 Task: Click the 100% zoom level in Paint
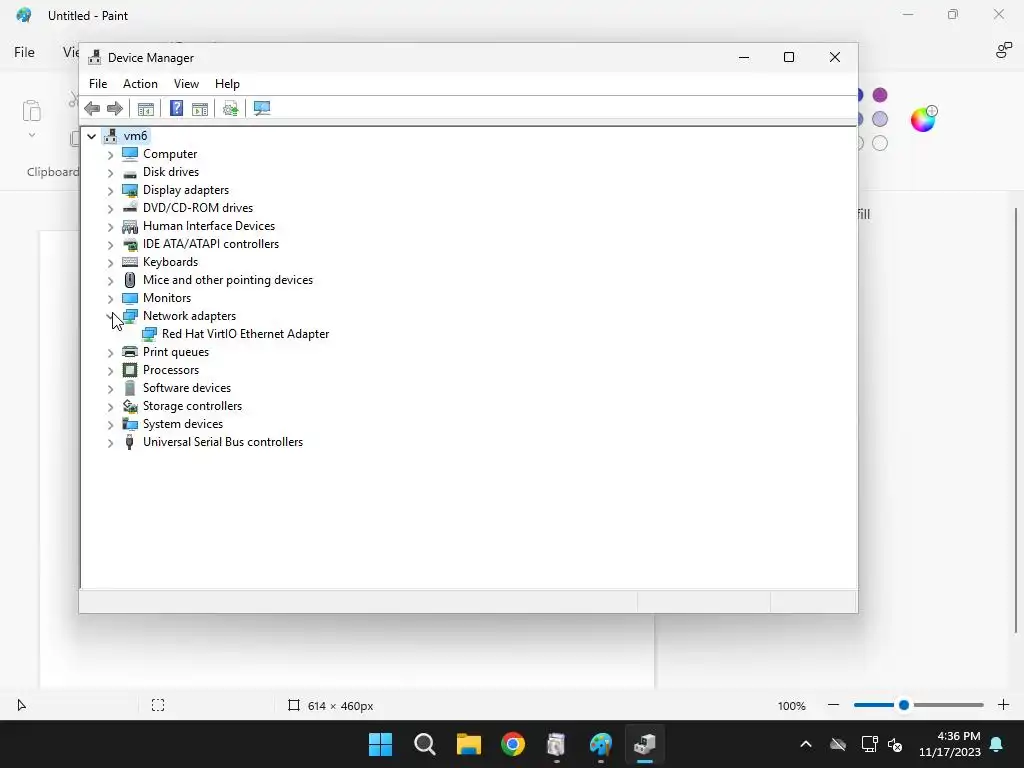pos(792,706)
